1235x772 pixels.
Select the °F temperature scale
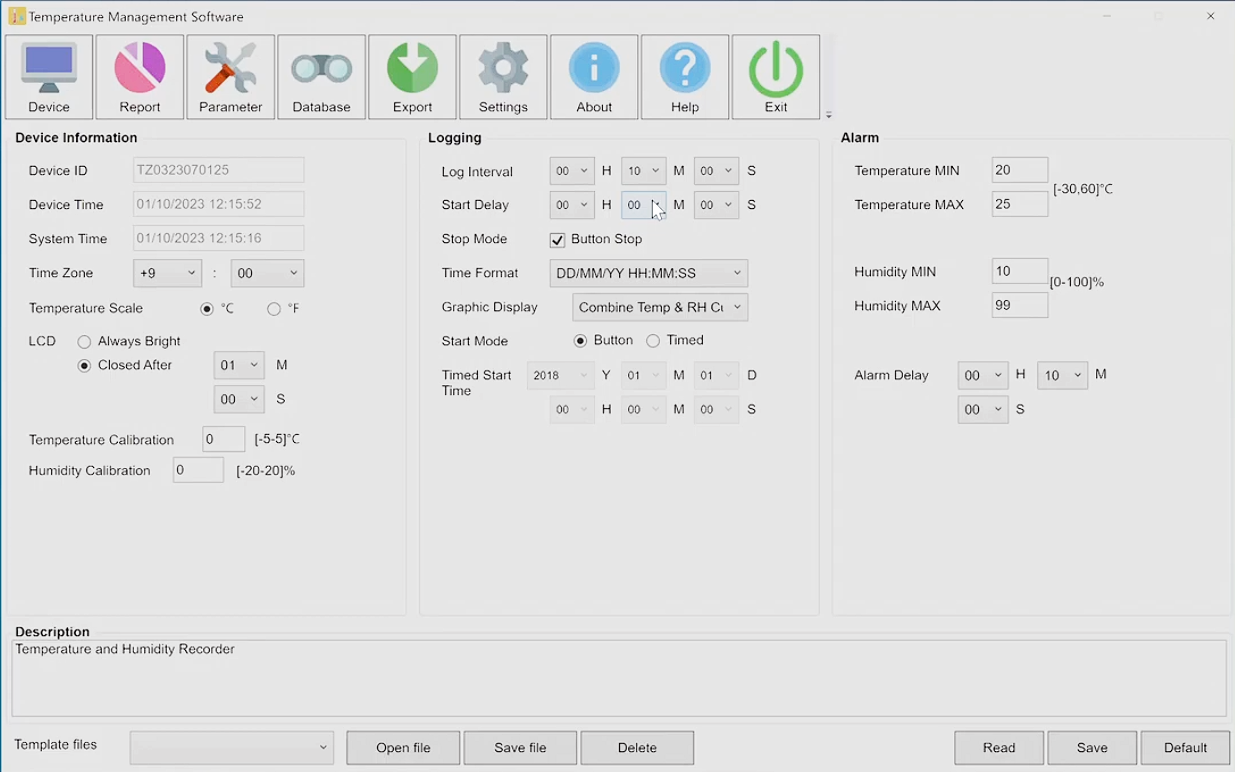(x=274, y=309)
